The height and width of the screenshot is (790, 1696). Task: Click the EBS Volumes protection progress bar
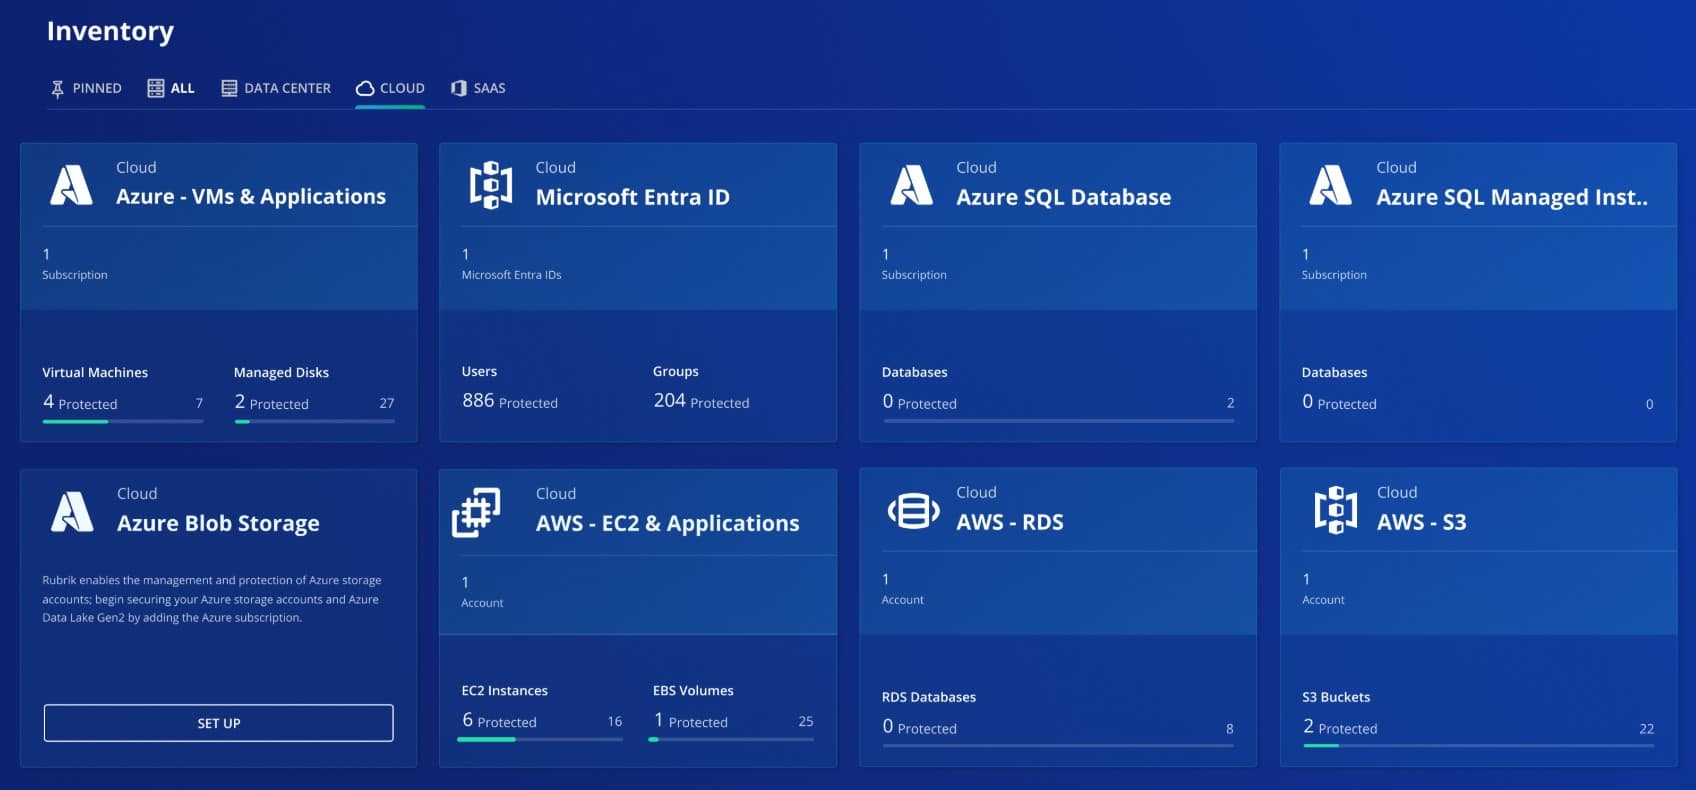(731, 739)
